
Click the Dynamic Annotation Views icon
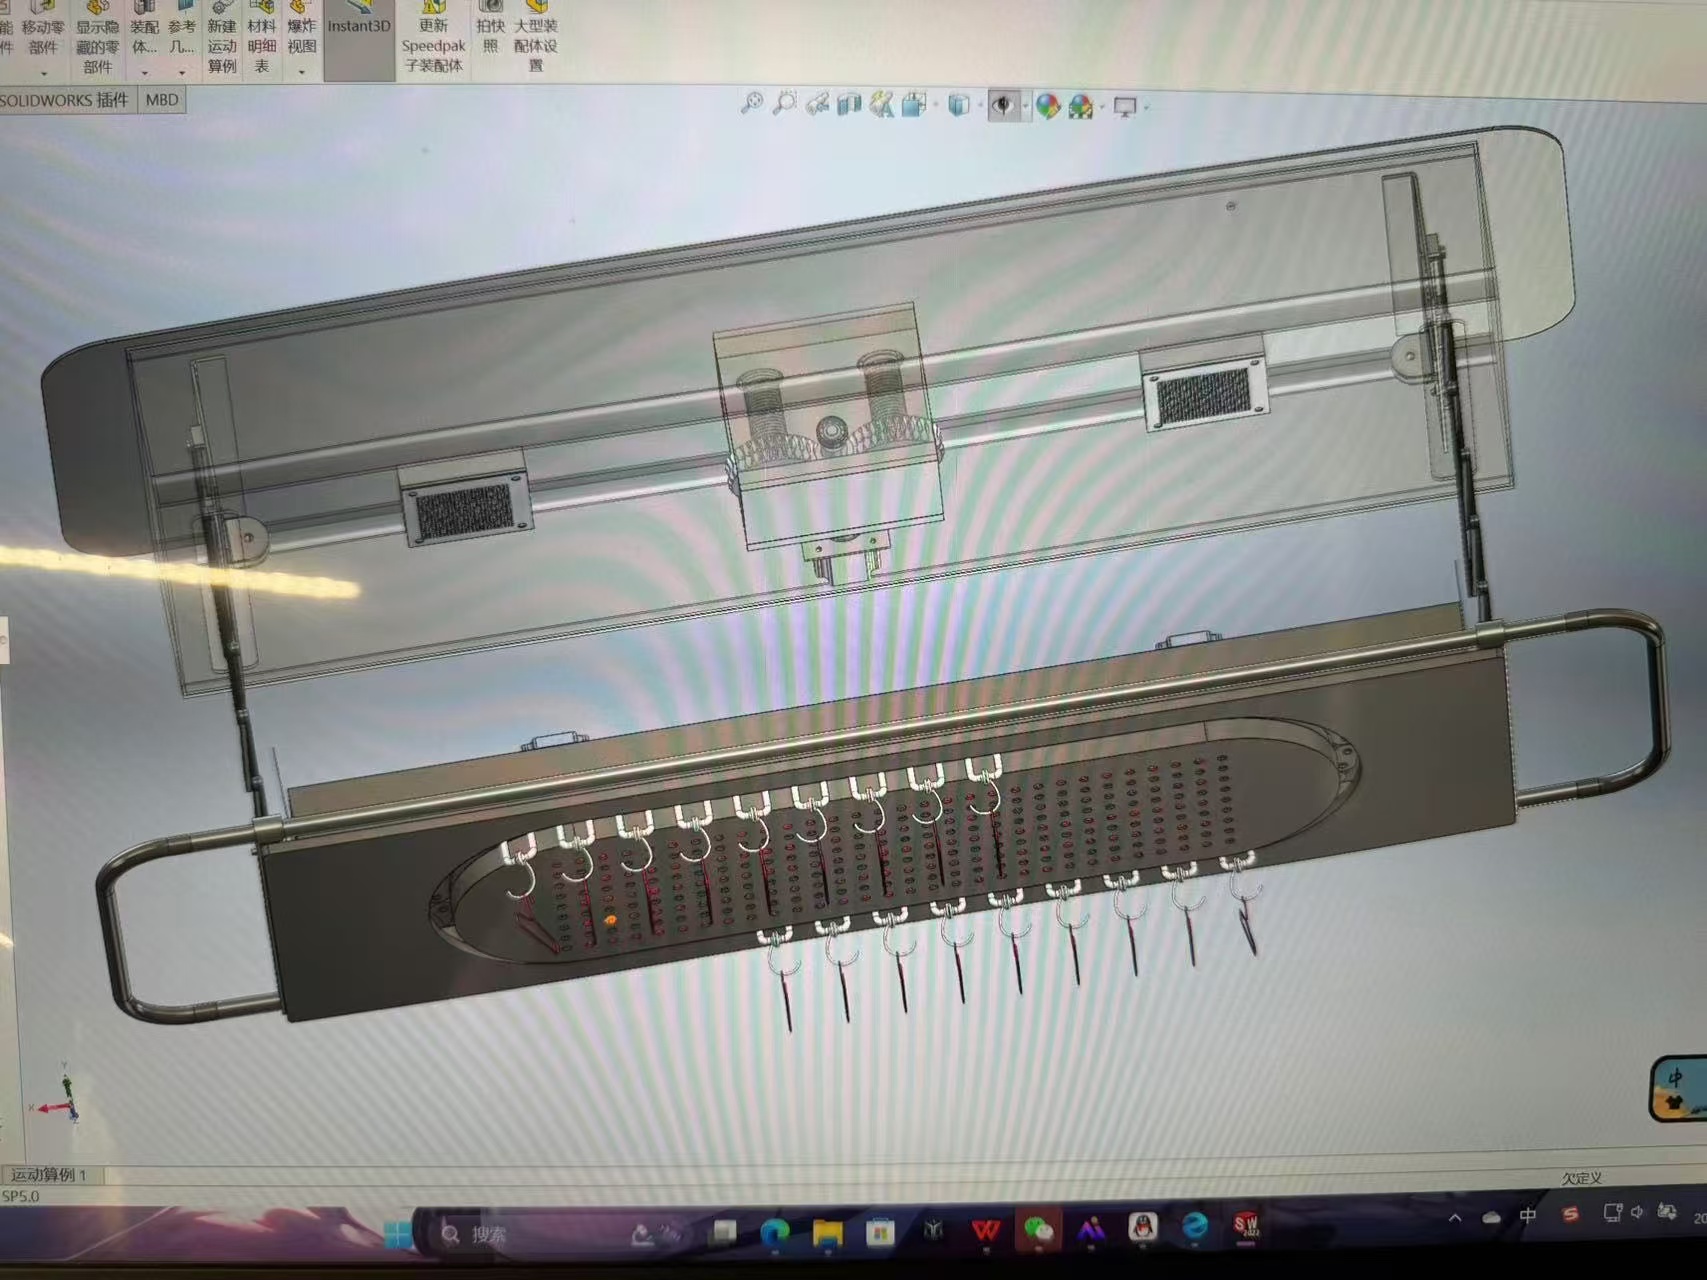881,103
